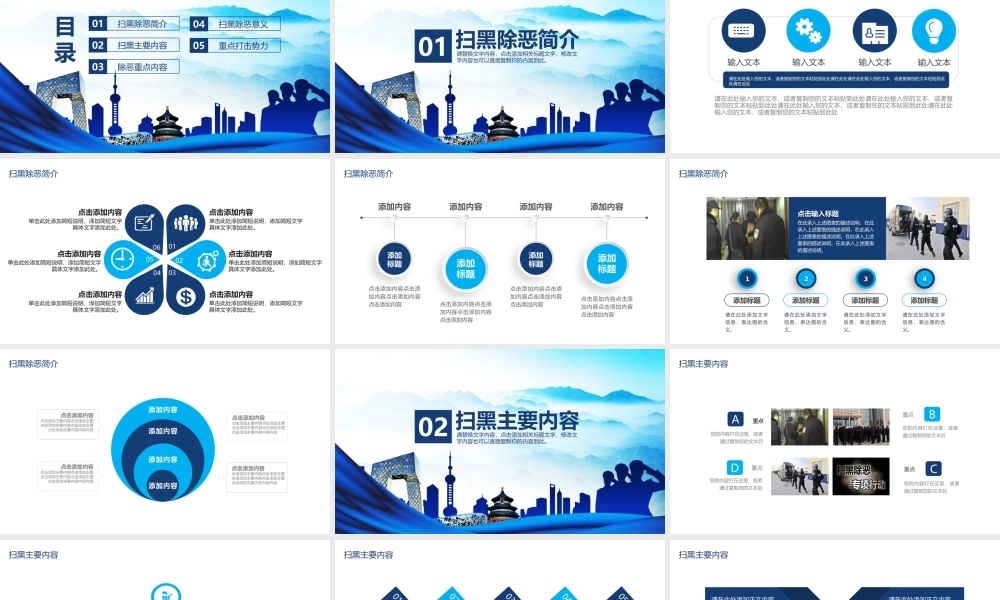Select the 02 扫黑主要内容 section slide

tap(499, 440)
